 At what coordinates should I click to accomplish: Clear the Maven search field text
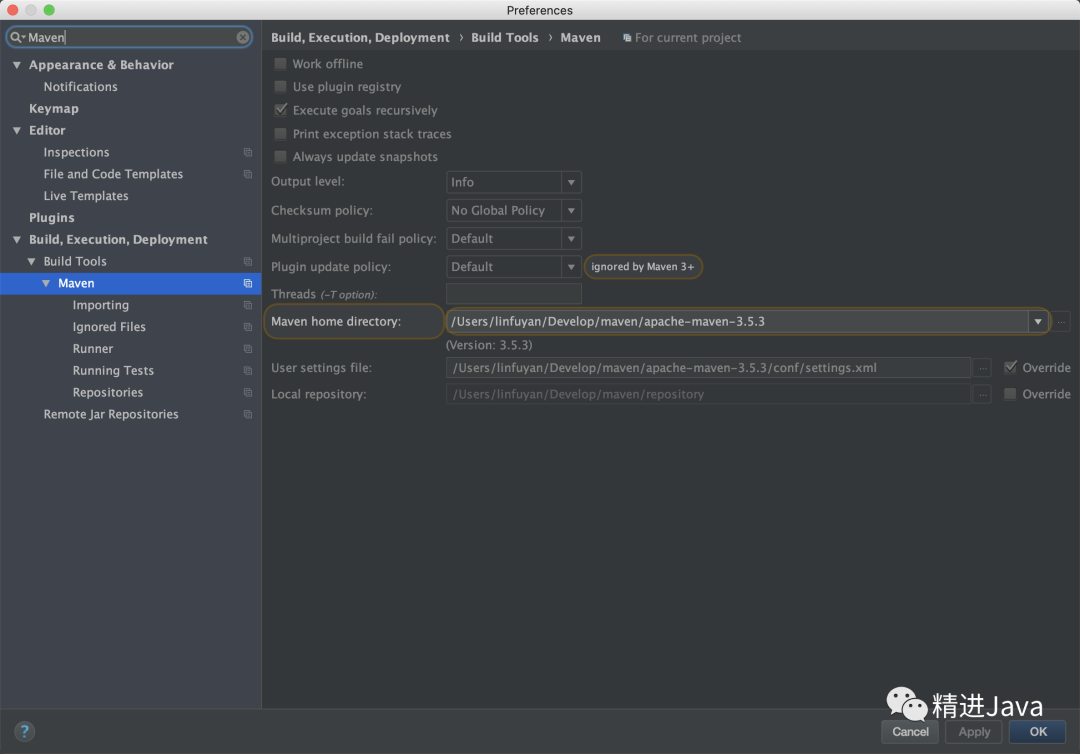pyautogui.click(x=243, y=37)
